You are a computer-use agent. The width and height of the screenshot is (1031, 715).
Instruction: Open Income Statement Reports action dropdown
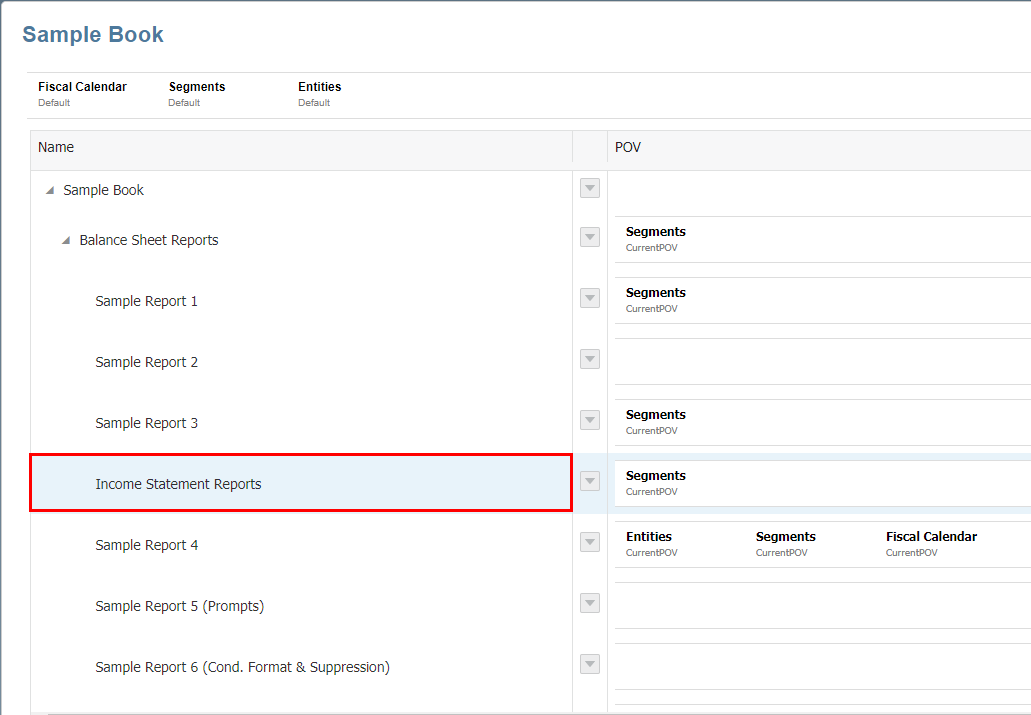click(590, 481)
